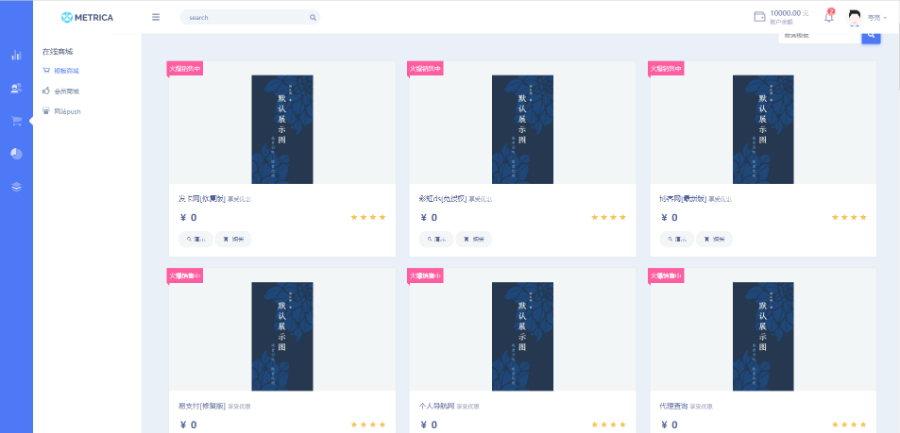Open the 发卡网 card cover image

282,129
